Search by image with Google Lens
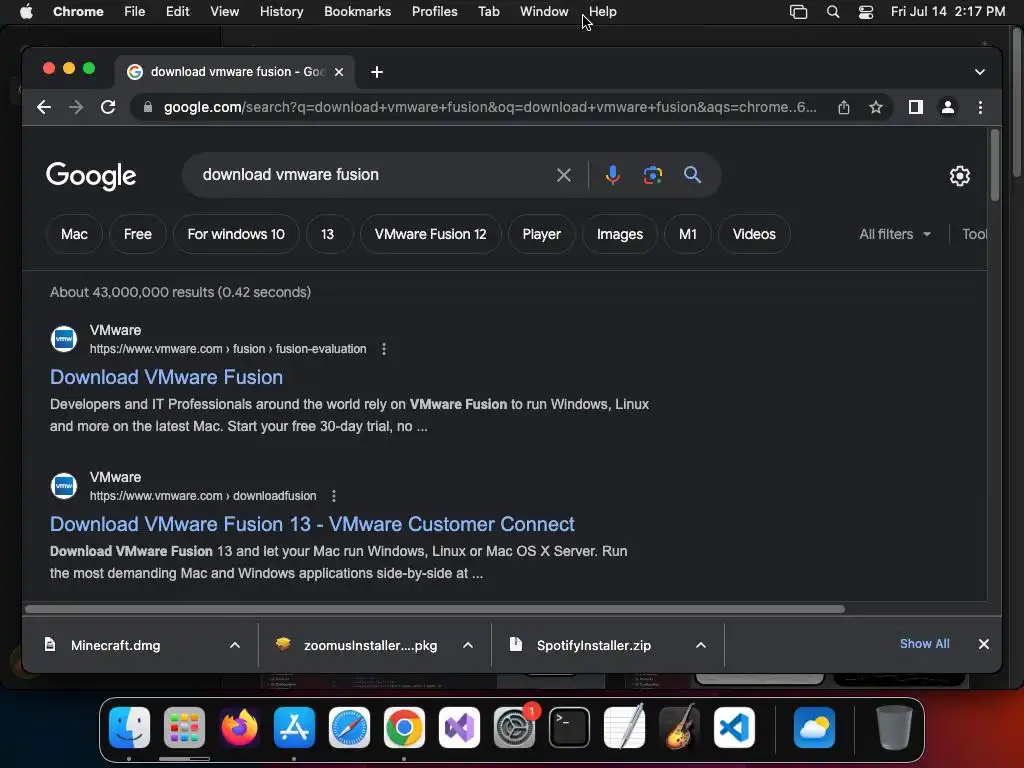The image size is (1024, 768). point(652,175)
